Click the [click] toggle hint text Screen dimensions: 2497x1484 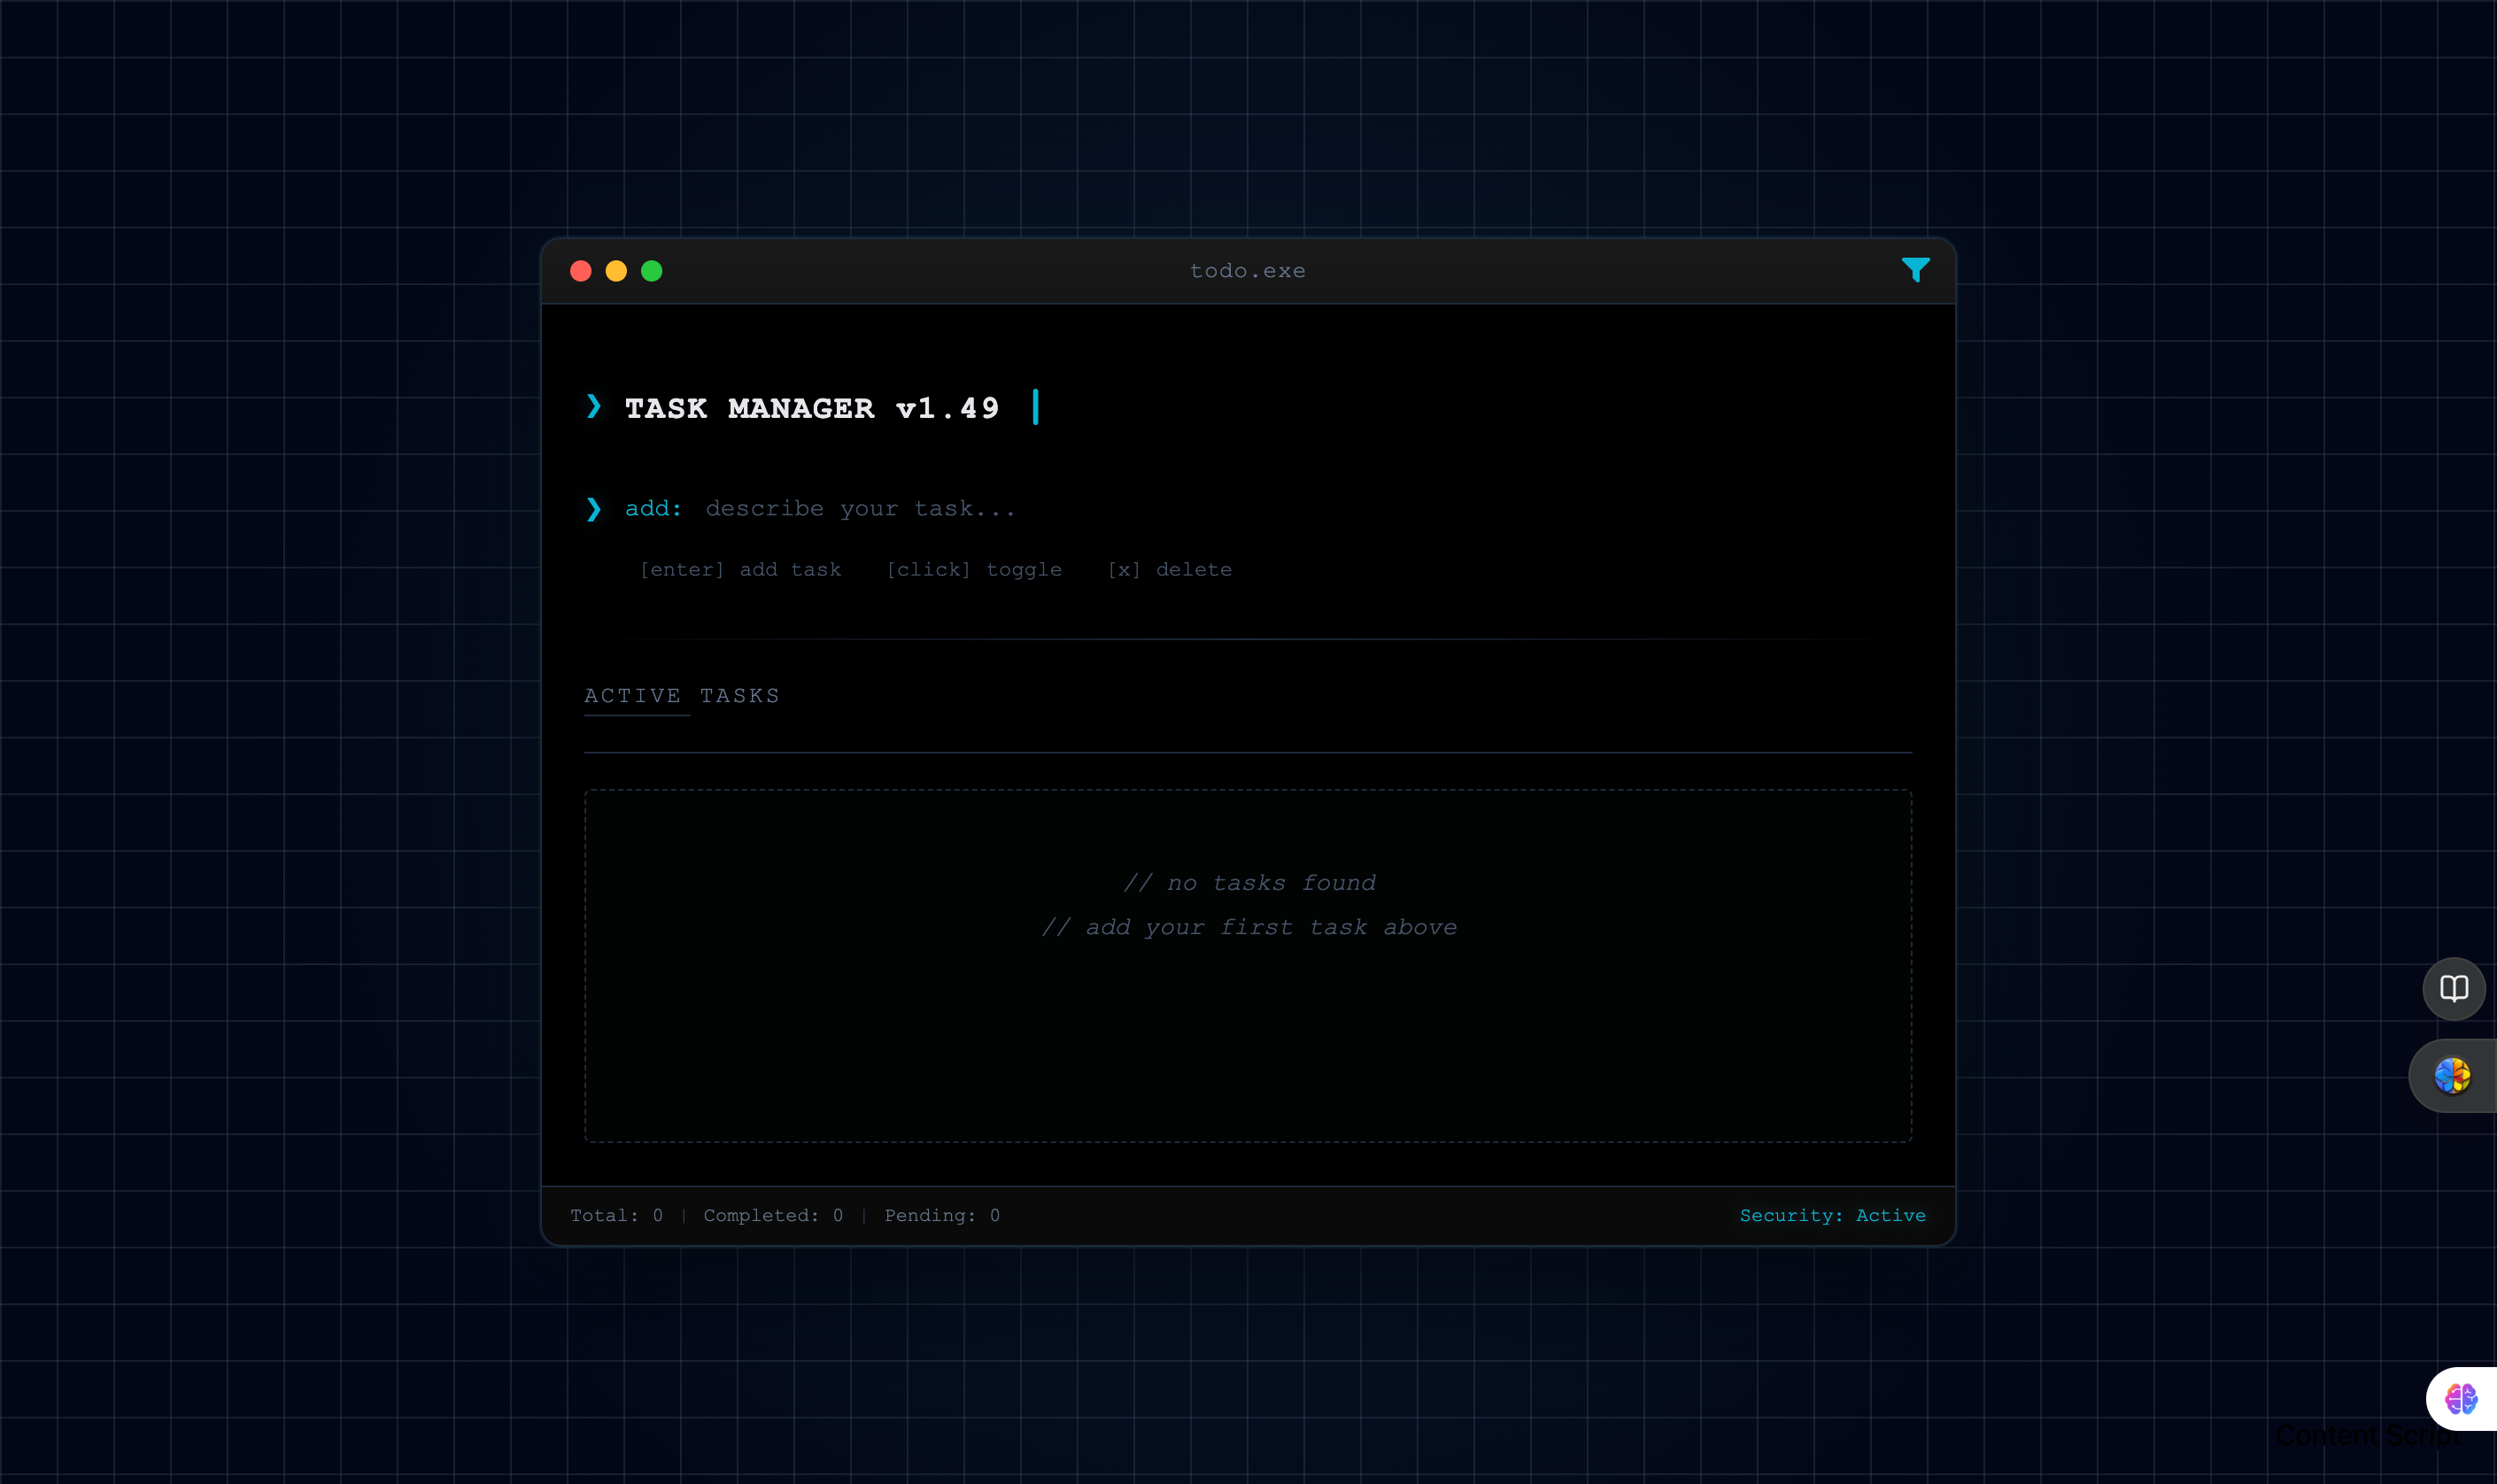973,569
